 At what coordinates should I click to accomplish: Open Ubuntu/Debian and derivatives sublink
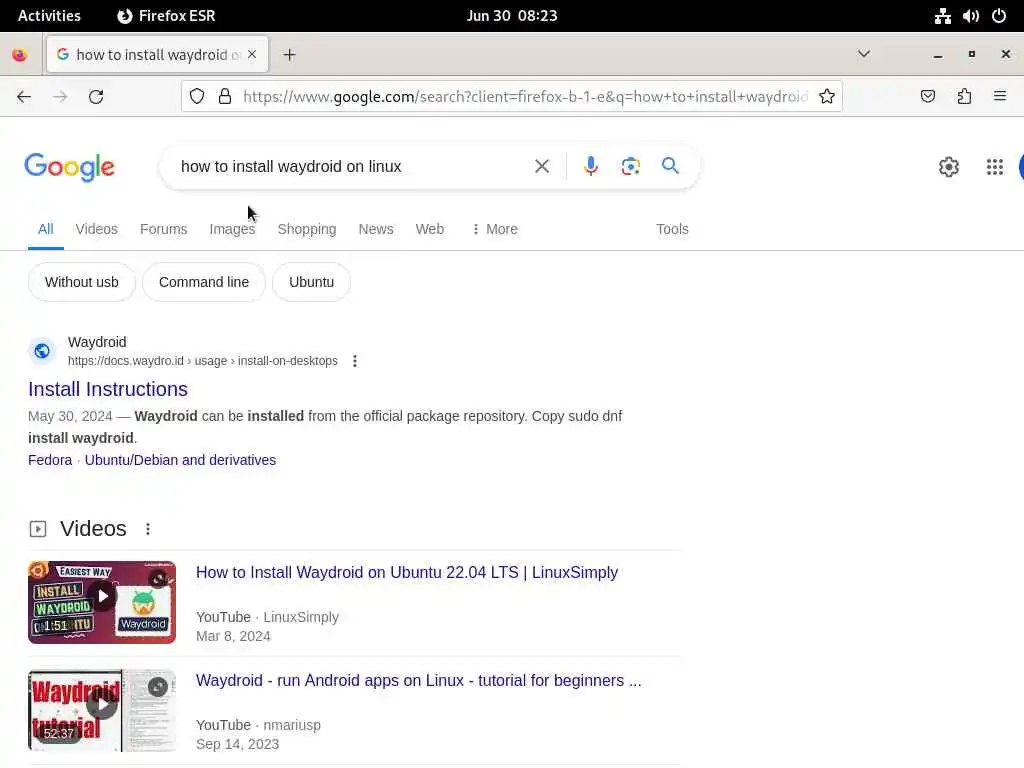click(x=180, y=460)
